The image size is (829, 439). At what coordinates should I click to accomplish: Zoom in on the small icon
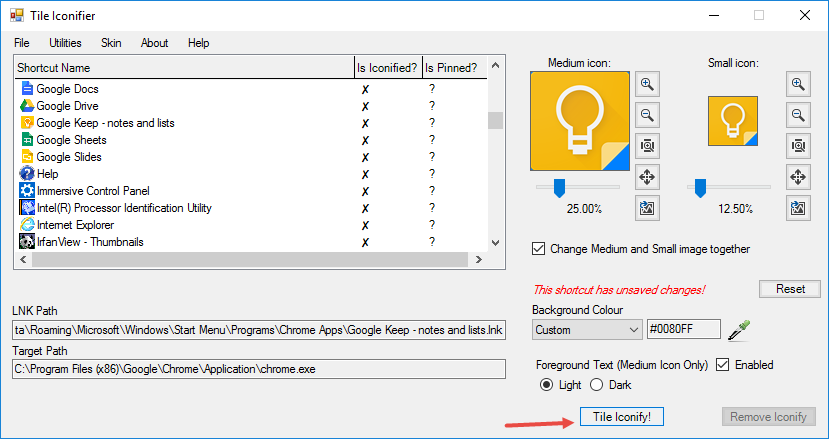(797, 84)
